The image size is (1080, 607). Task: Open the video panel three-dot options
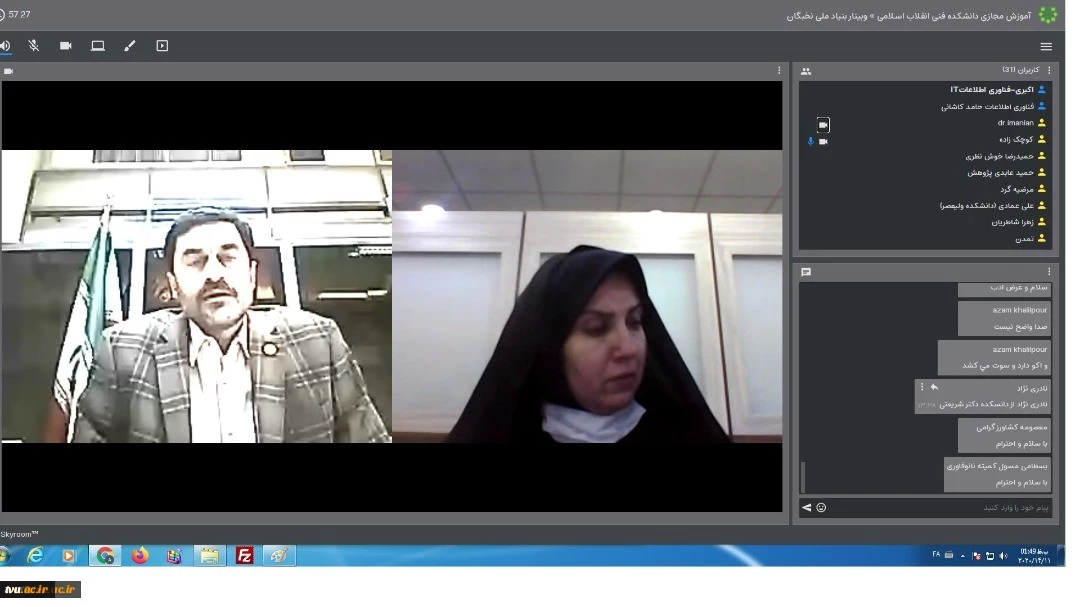coord(779,71)
